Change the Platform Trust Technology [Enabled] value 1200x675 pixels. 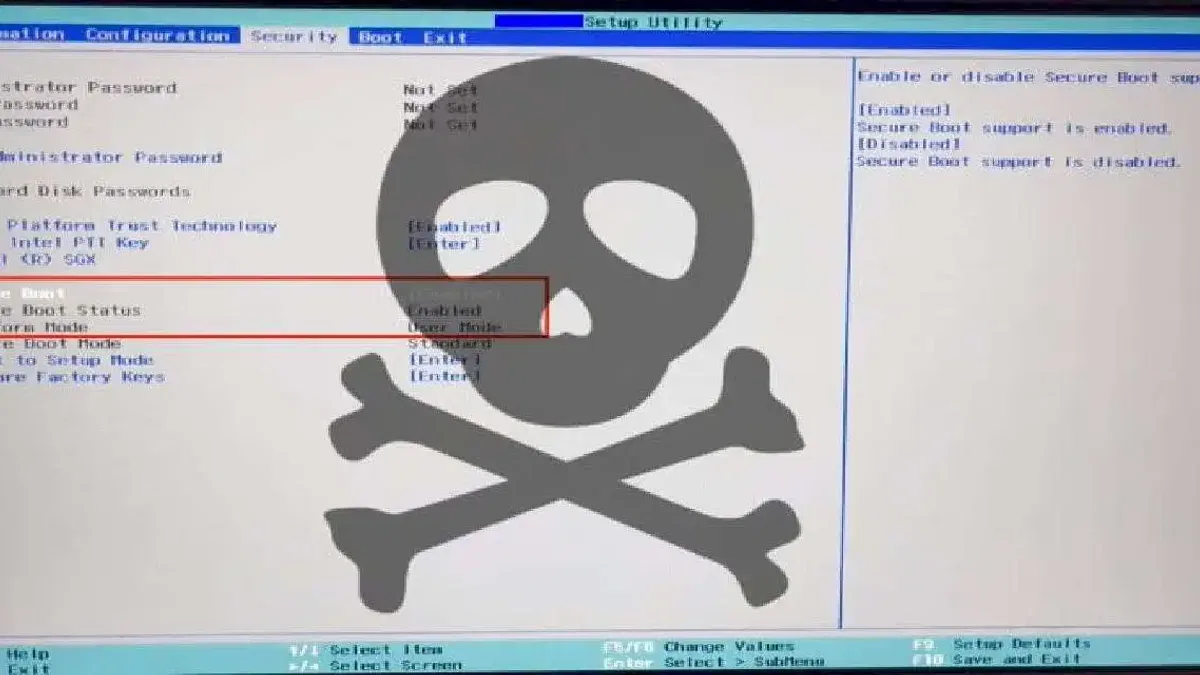[x=453, y=228]
